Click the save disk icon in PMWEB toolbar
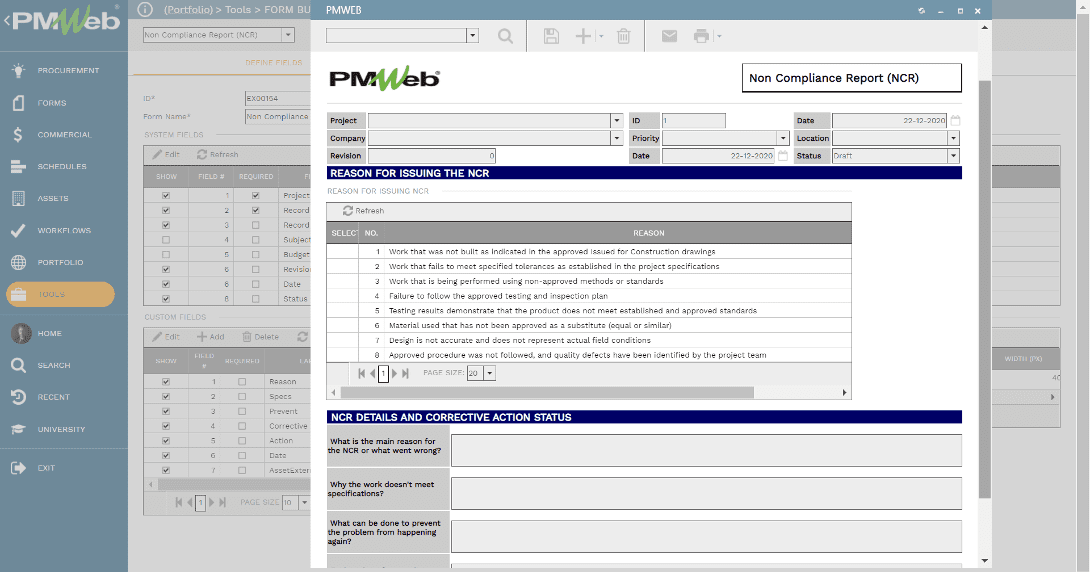This screenshot has height=572, width=1091. point(551,36)
